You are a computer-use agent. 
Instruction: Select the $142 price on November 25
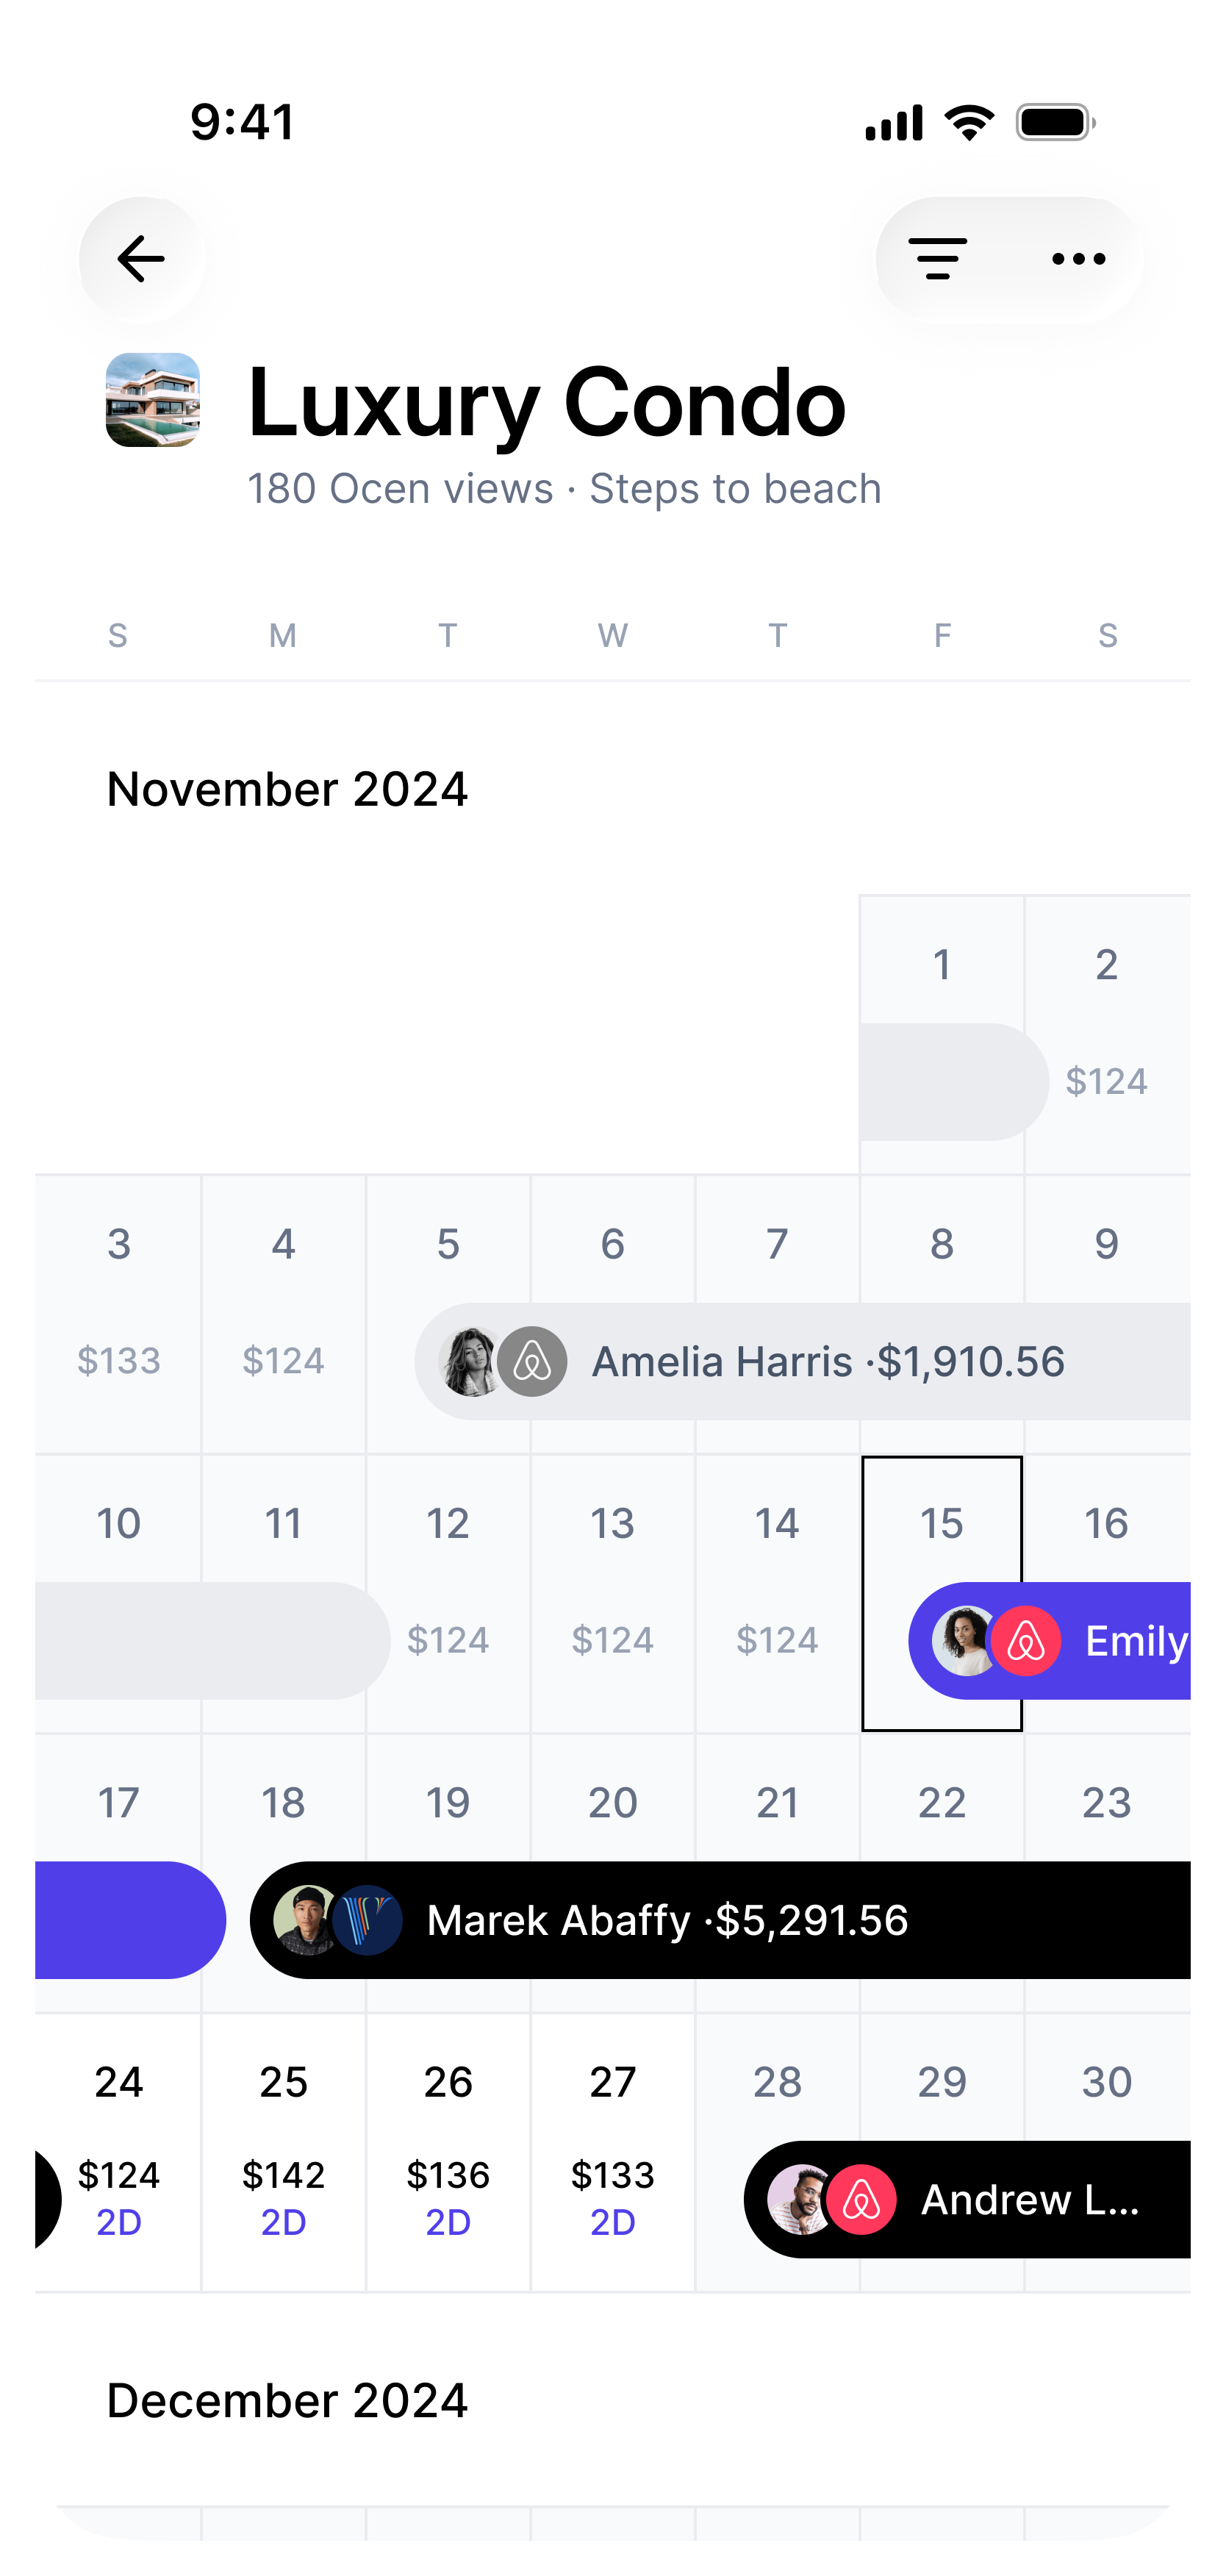coord(283,2175)
